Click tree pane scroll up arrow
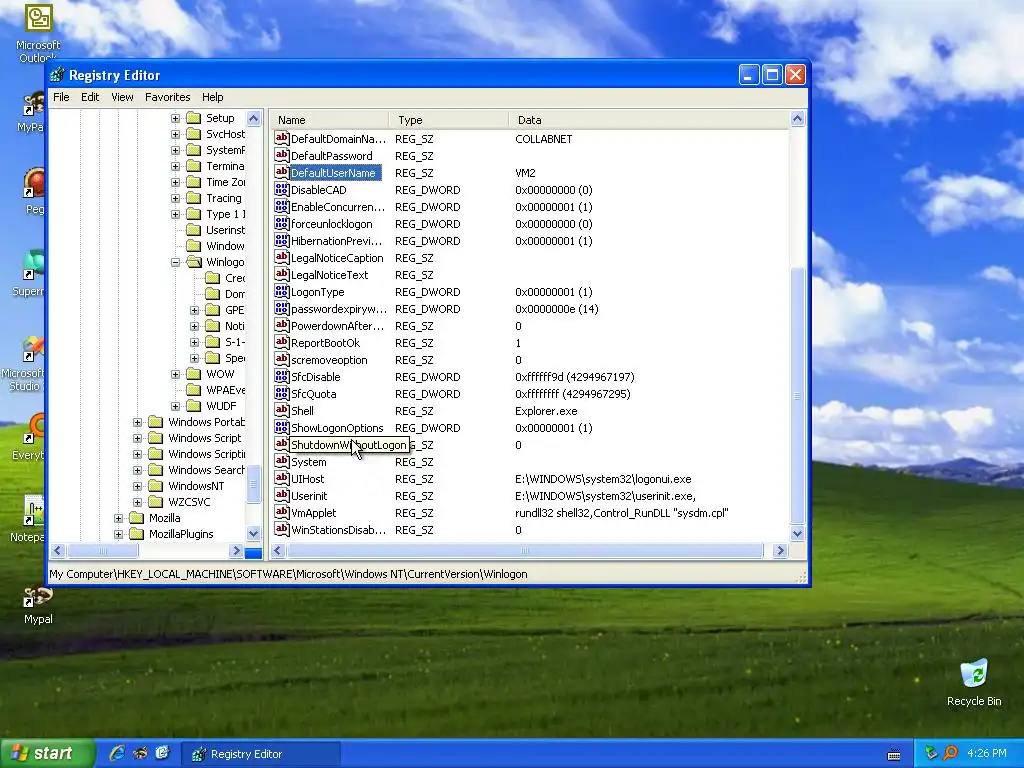 (x=253, y=118)
